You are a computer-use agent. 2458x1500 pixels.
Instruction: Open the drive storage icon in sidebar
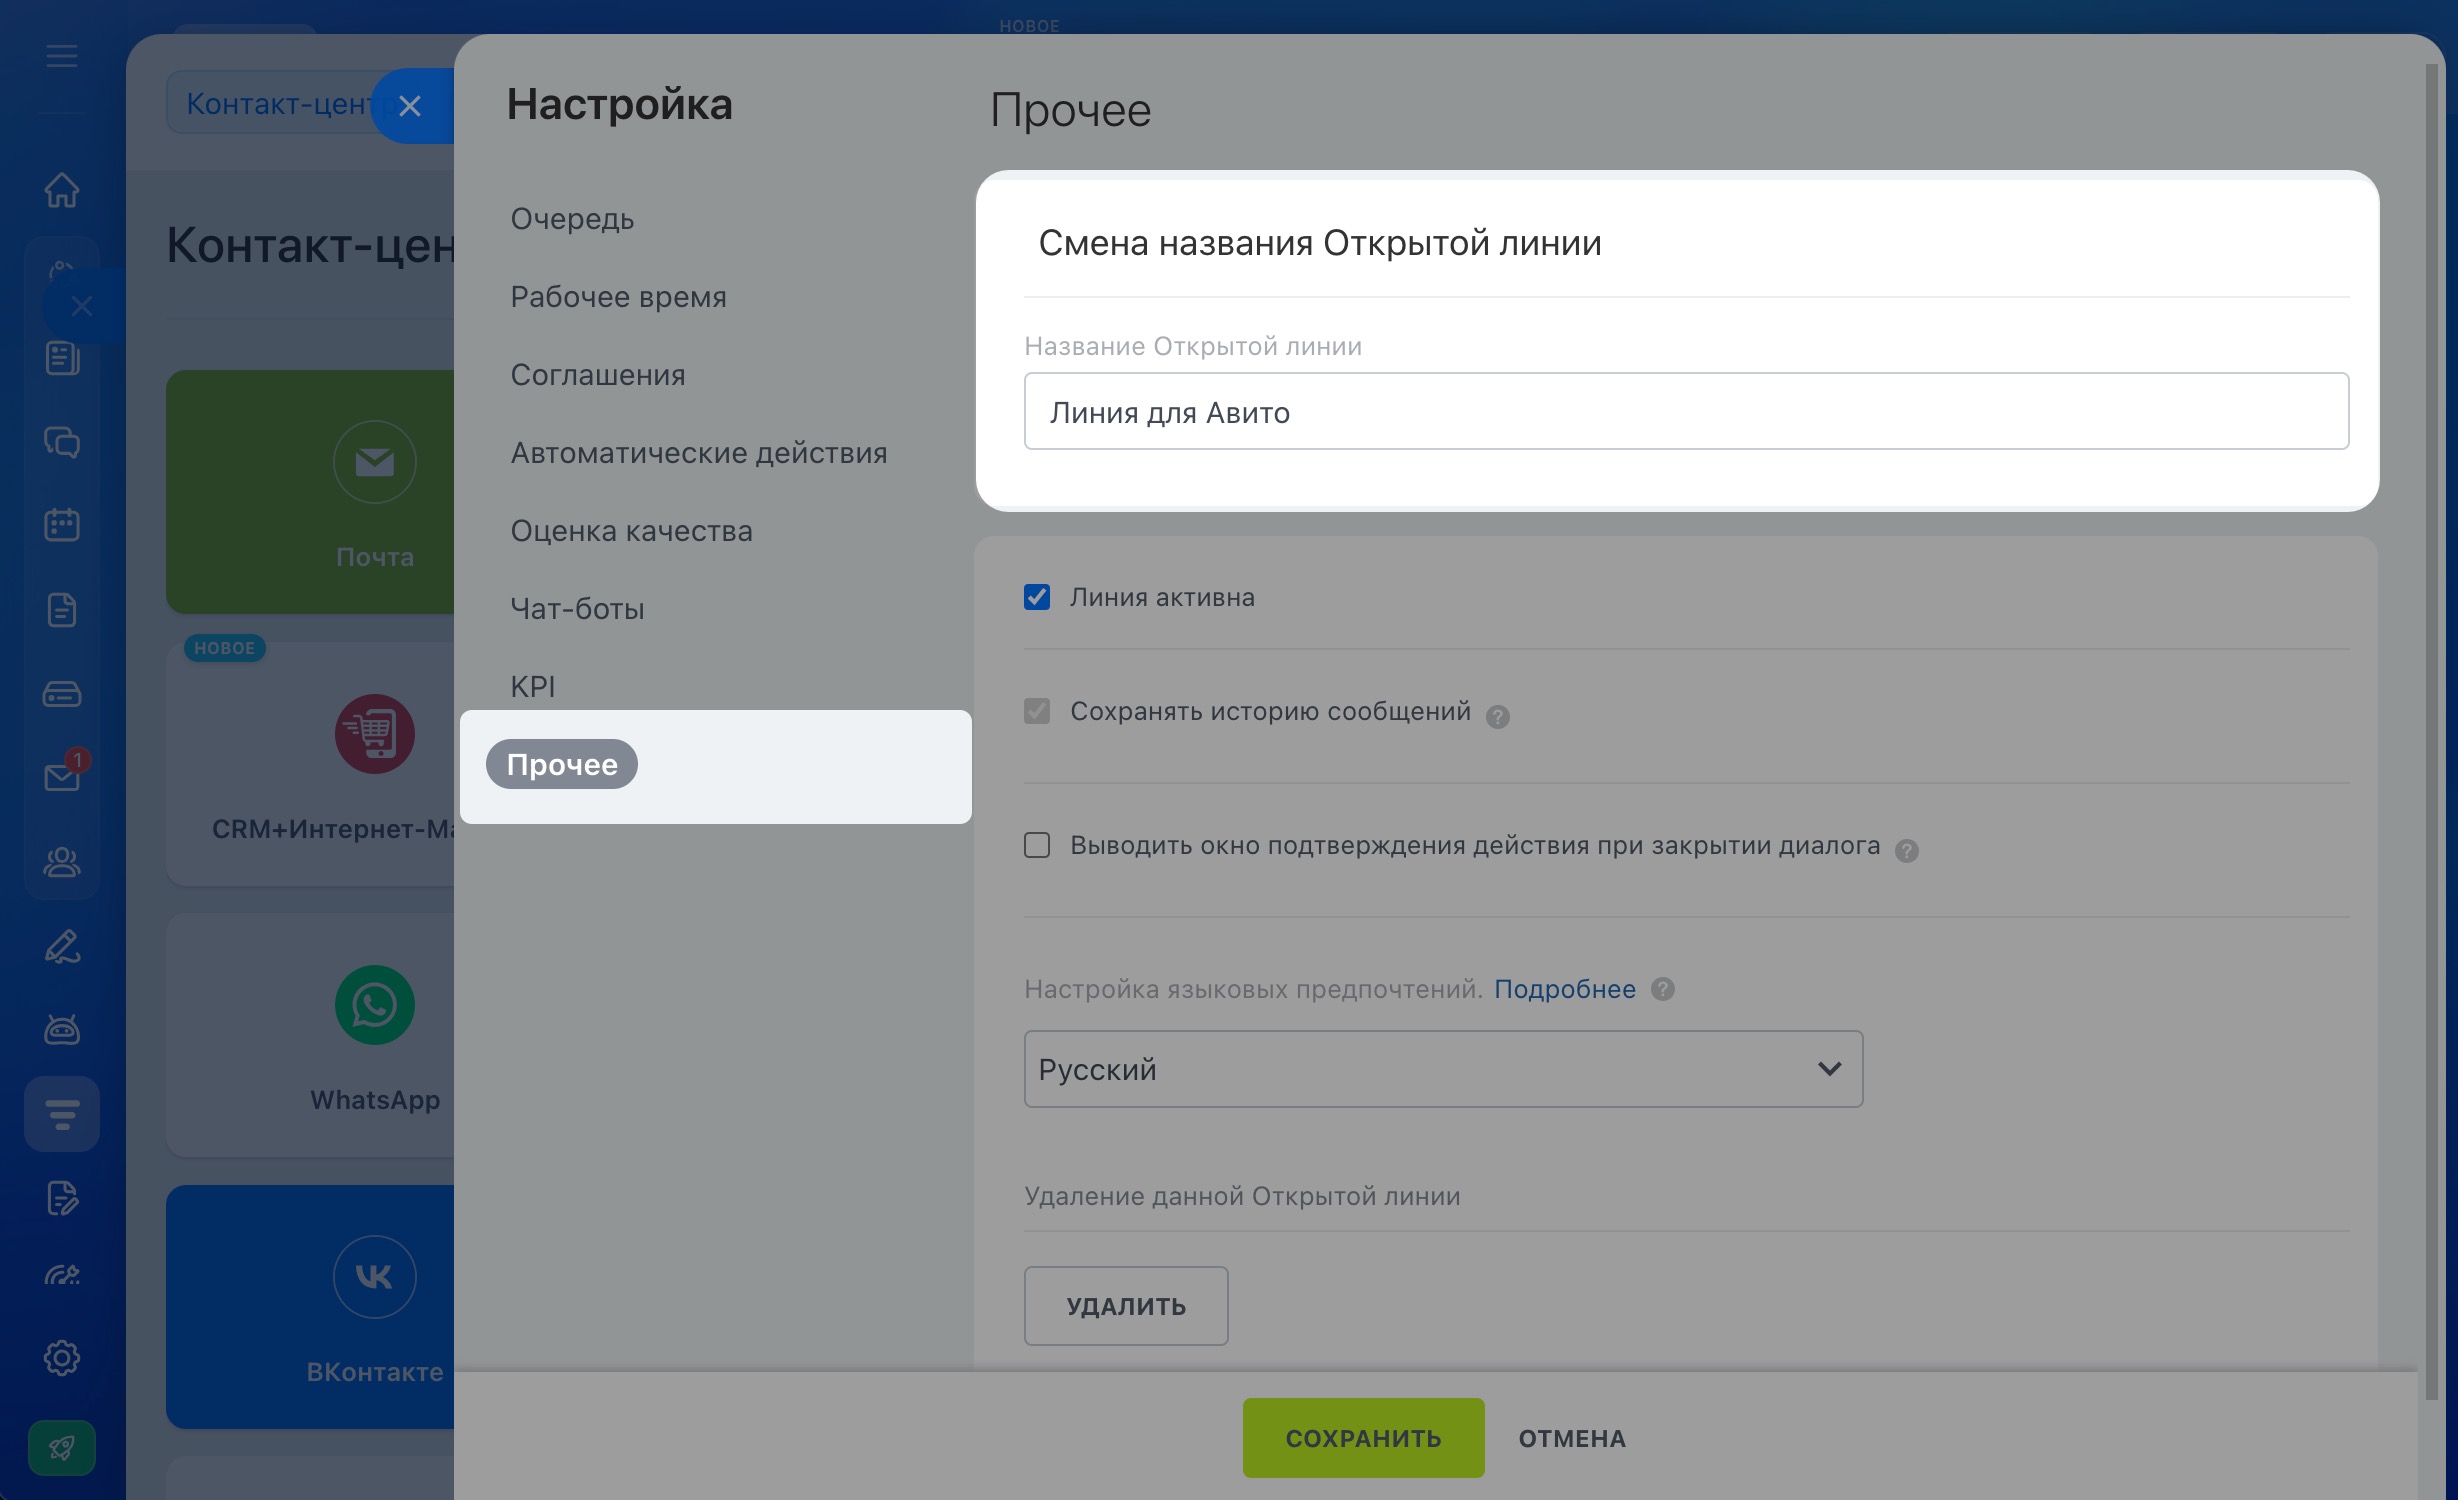coord(62,693)
